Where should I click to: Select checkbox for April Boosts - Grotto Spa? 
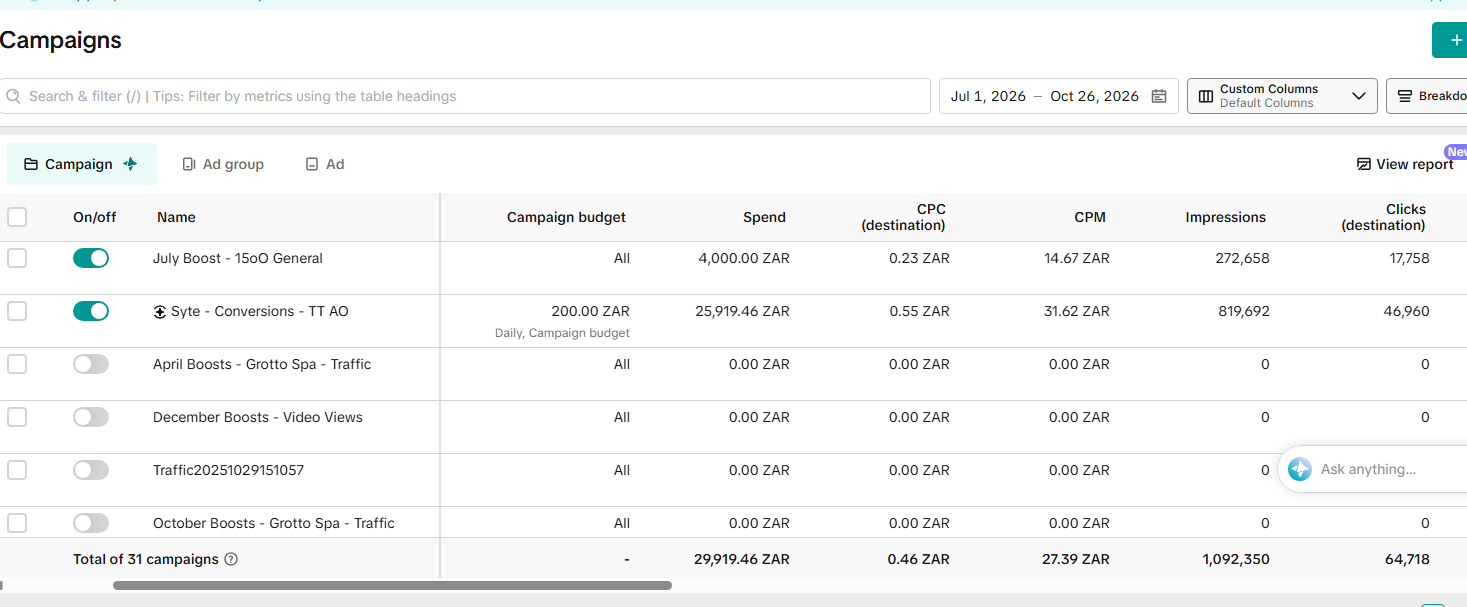point(17,364)
